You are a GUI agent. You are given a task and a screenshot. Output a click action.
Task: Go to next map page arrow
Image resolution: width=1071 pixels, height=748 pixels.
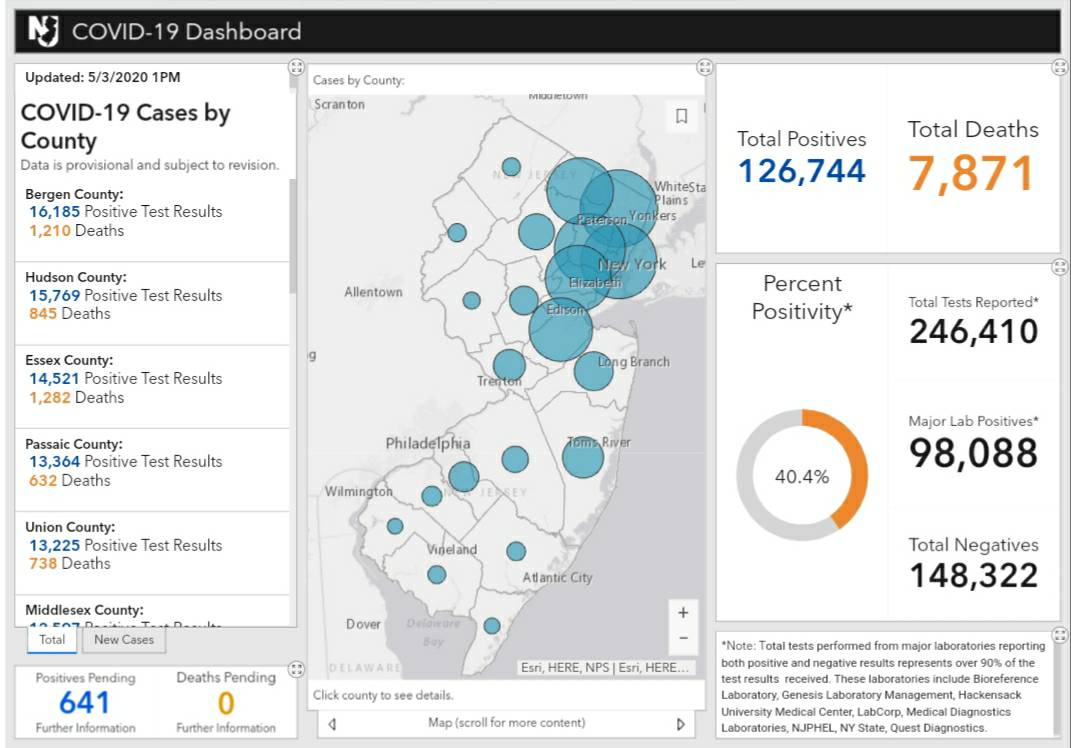680,724
